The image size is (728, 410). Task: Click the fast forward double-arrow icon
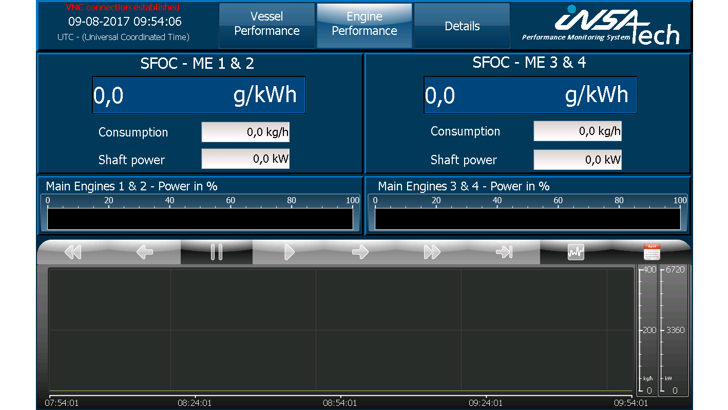pyautogui.click(x=432, y=252)
